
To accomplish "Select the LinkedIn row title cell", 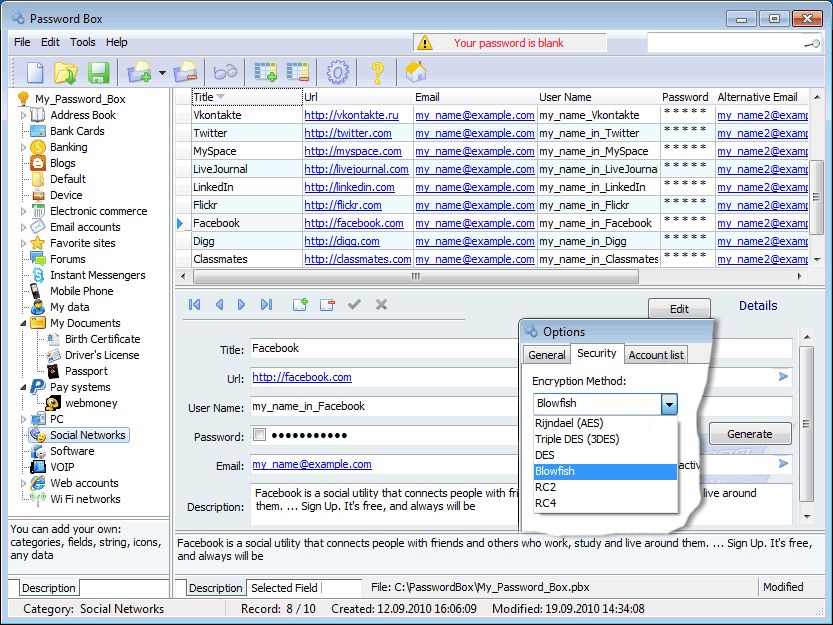I will tap(246, 187).
